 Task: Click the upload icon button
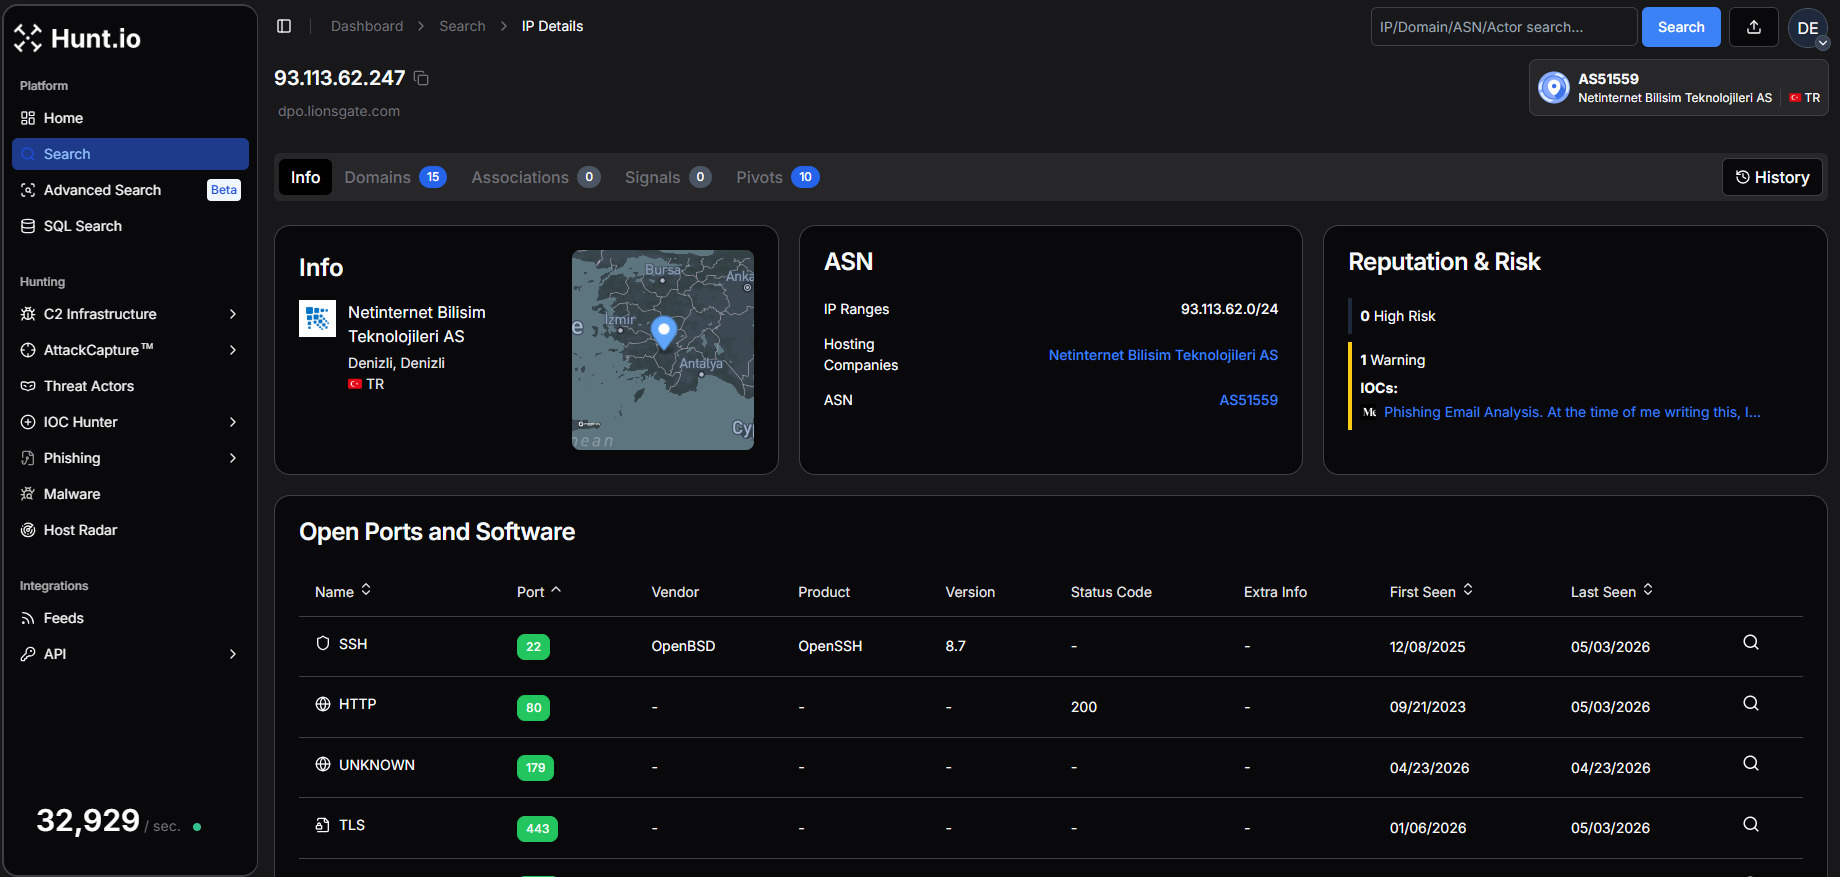[1754, 27]
